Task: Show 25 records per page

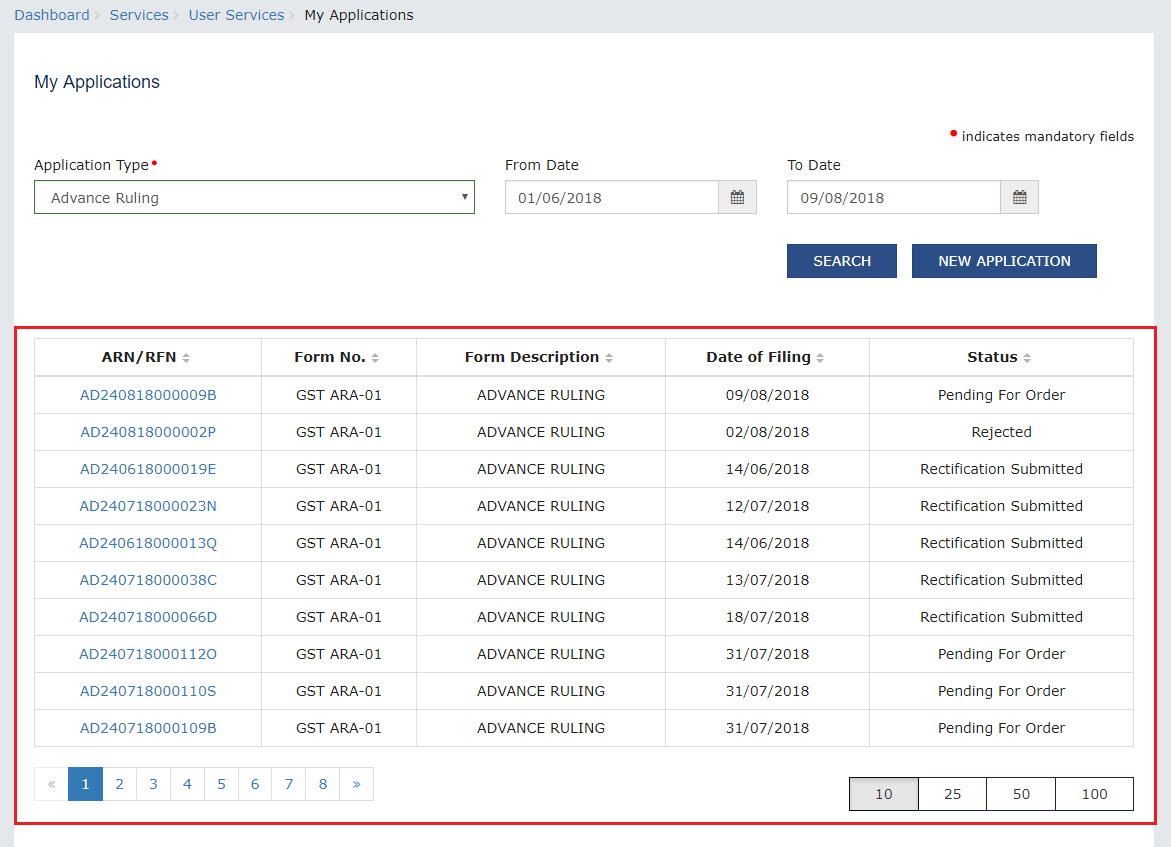Action: tap(952, 794)
